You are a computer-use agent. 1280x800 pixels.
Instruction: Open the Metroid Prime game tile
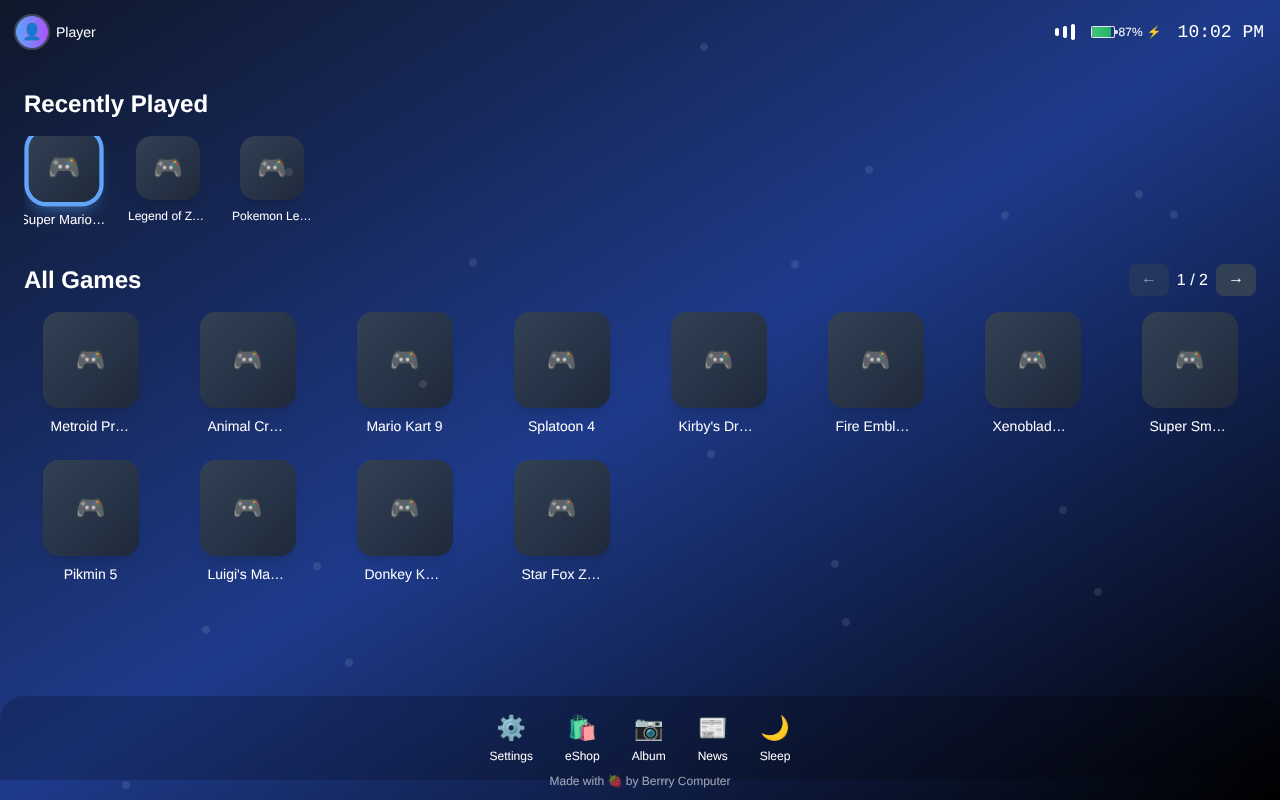[91, 360]
